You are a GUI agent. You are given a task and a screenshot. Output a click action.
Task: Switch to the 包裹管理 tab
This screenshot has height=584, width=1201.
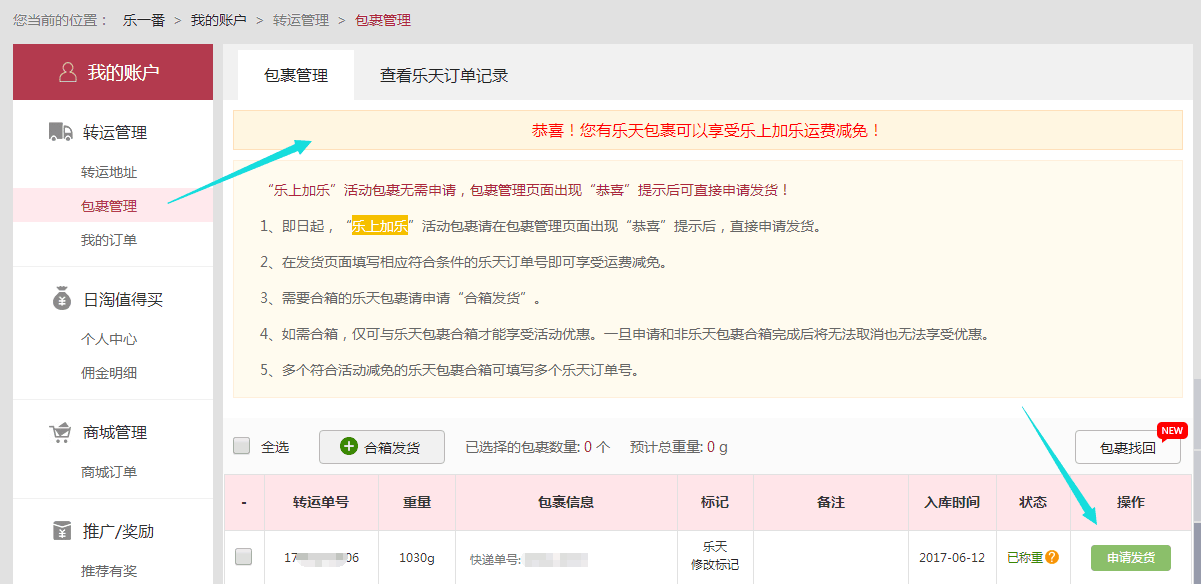point(296,75)
